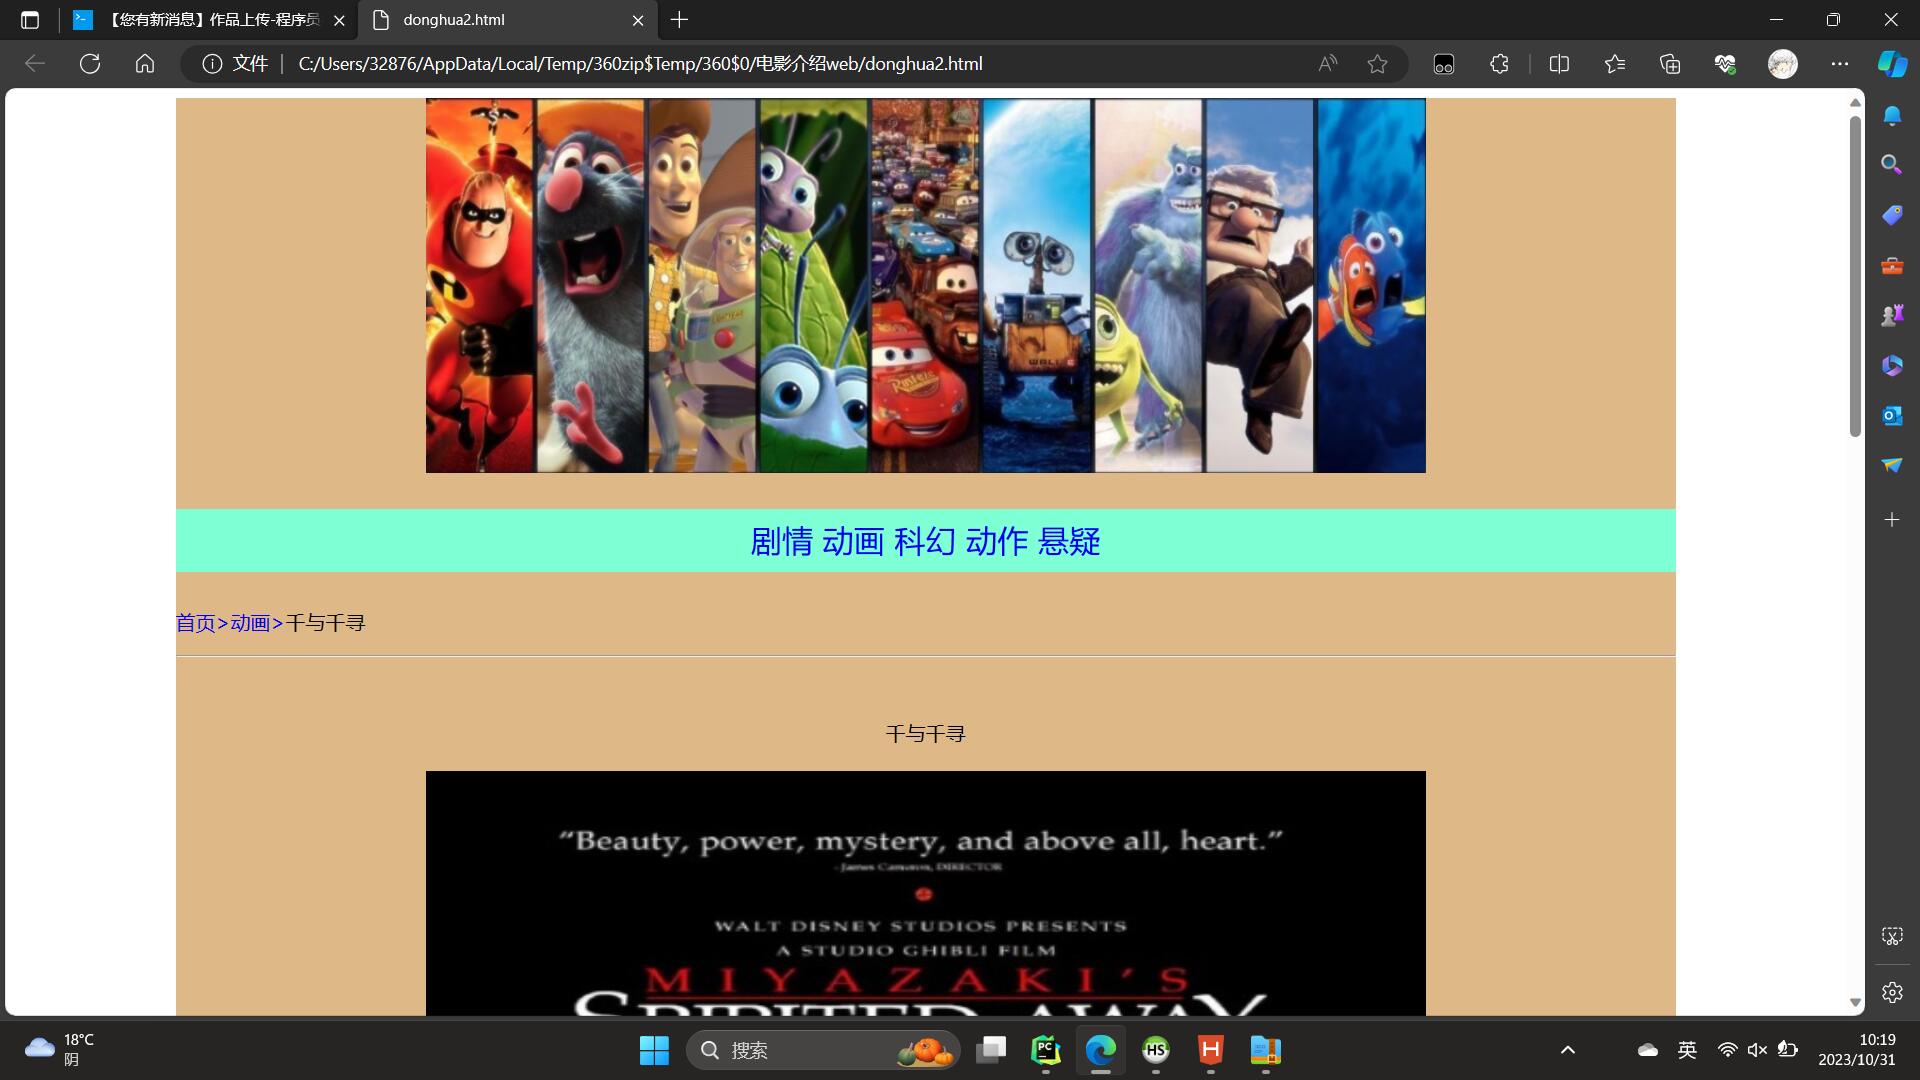Open Wi-Fi network tray icon
The image size is (1920, 1080).
(1727, 1050)
